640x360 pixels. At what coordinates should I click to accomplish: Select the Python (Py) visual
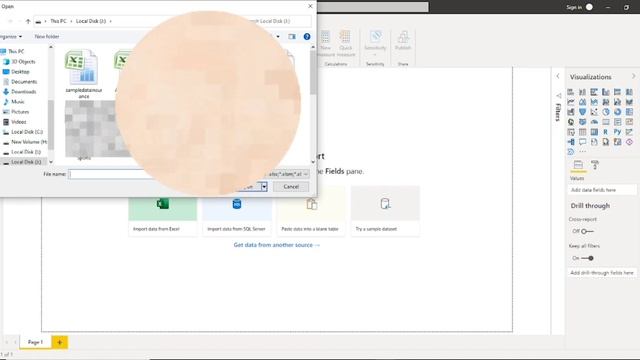point(618,132)
